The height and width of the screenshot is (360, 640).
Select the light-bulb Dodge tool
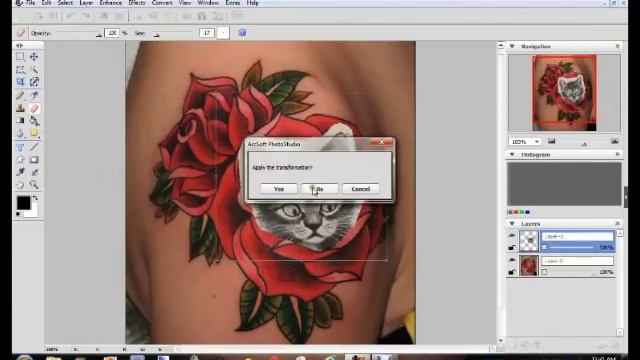point(34,133)
